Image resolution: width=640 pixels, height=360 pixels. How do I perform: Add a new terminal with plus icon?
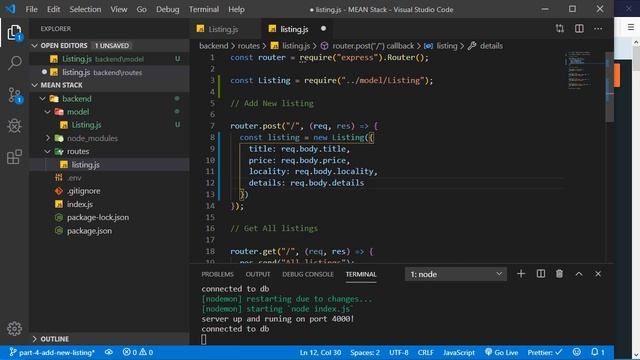click(521, 274)
